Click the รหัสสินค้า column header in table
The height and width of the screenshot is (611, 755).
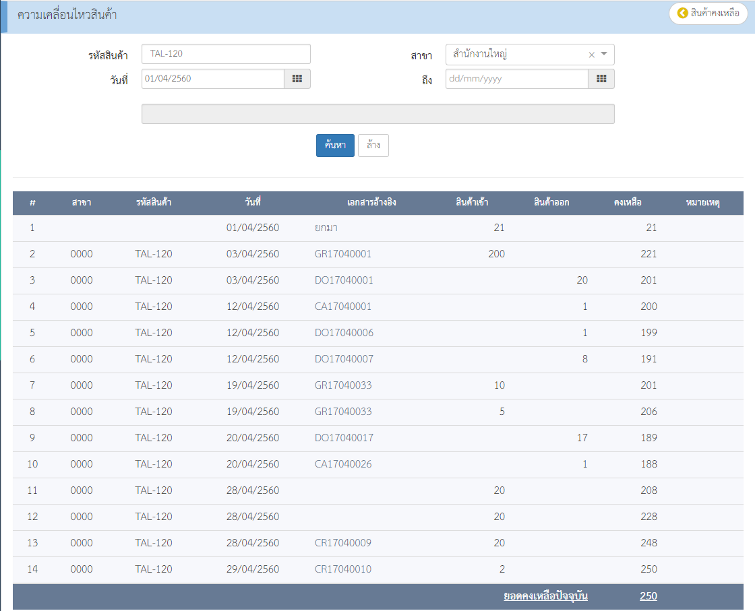click(154, 202)
